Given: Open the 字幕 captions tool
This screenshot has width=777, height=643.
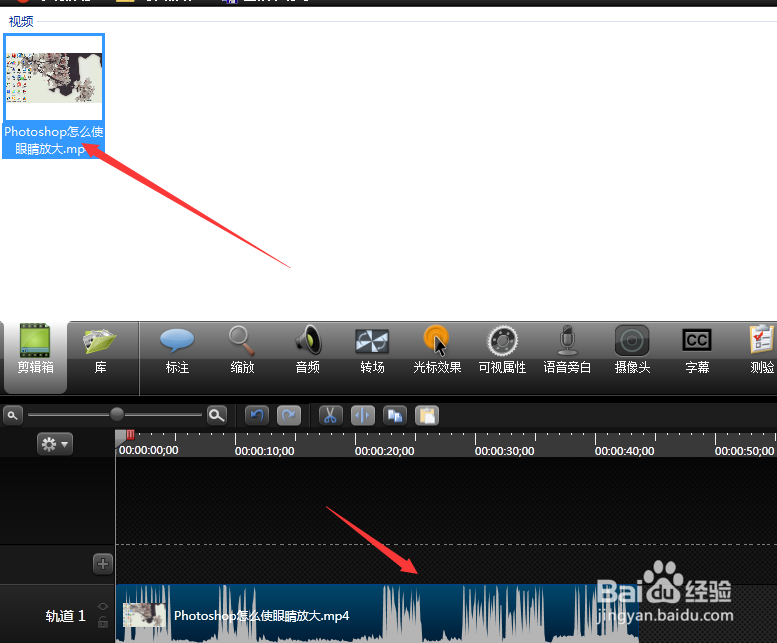Looking at the screenshot, I should click(697, 349).
